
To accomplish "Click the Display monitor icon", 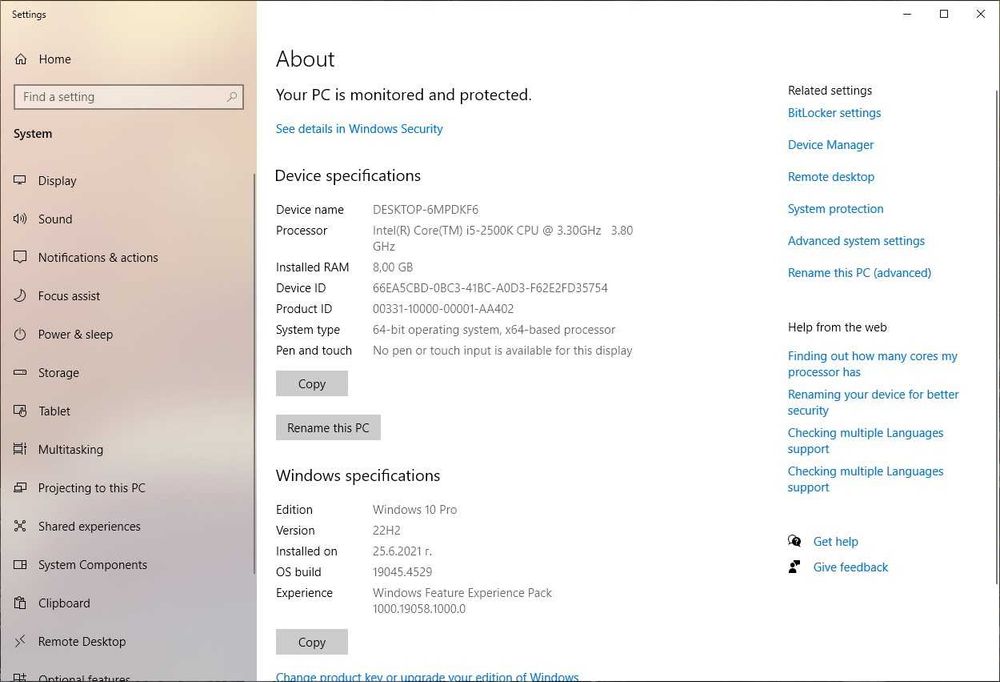I will 20,181.
